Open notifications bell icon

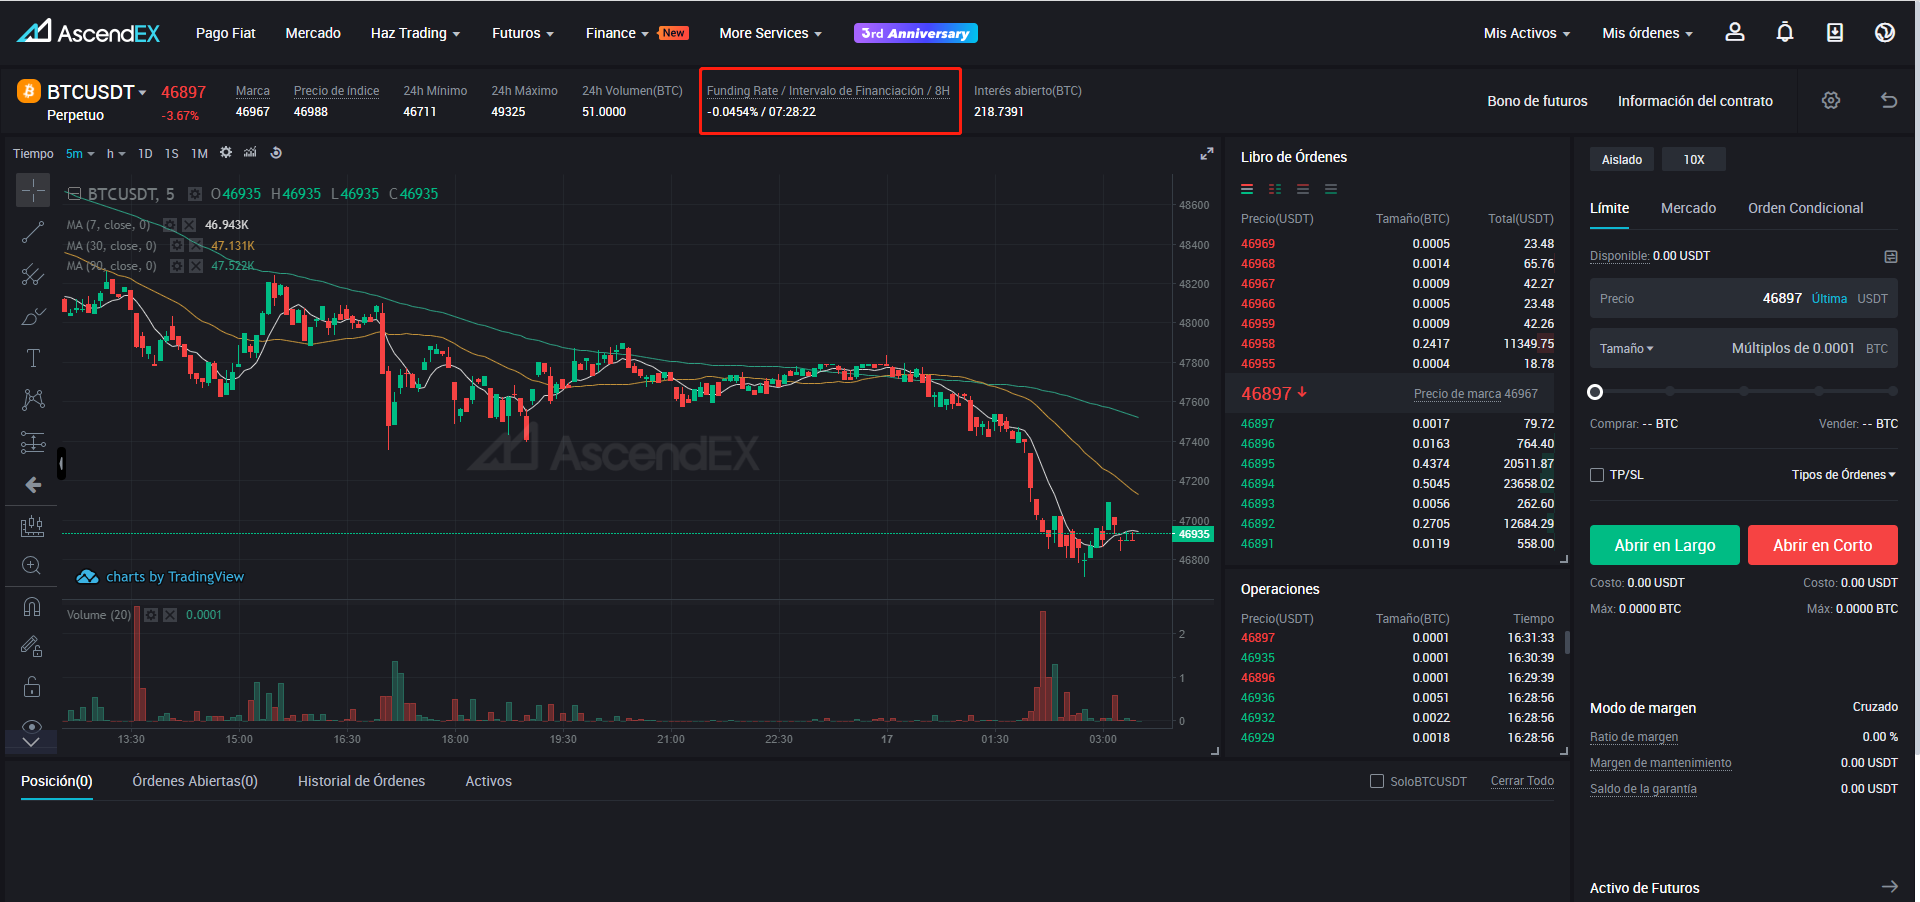(1785, 33)
